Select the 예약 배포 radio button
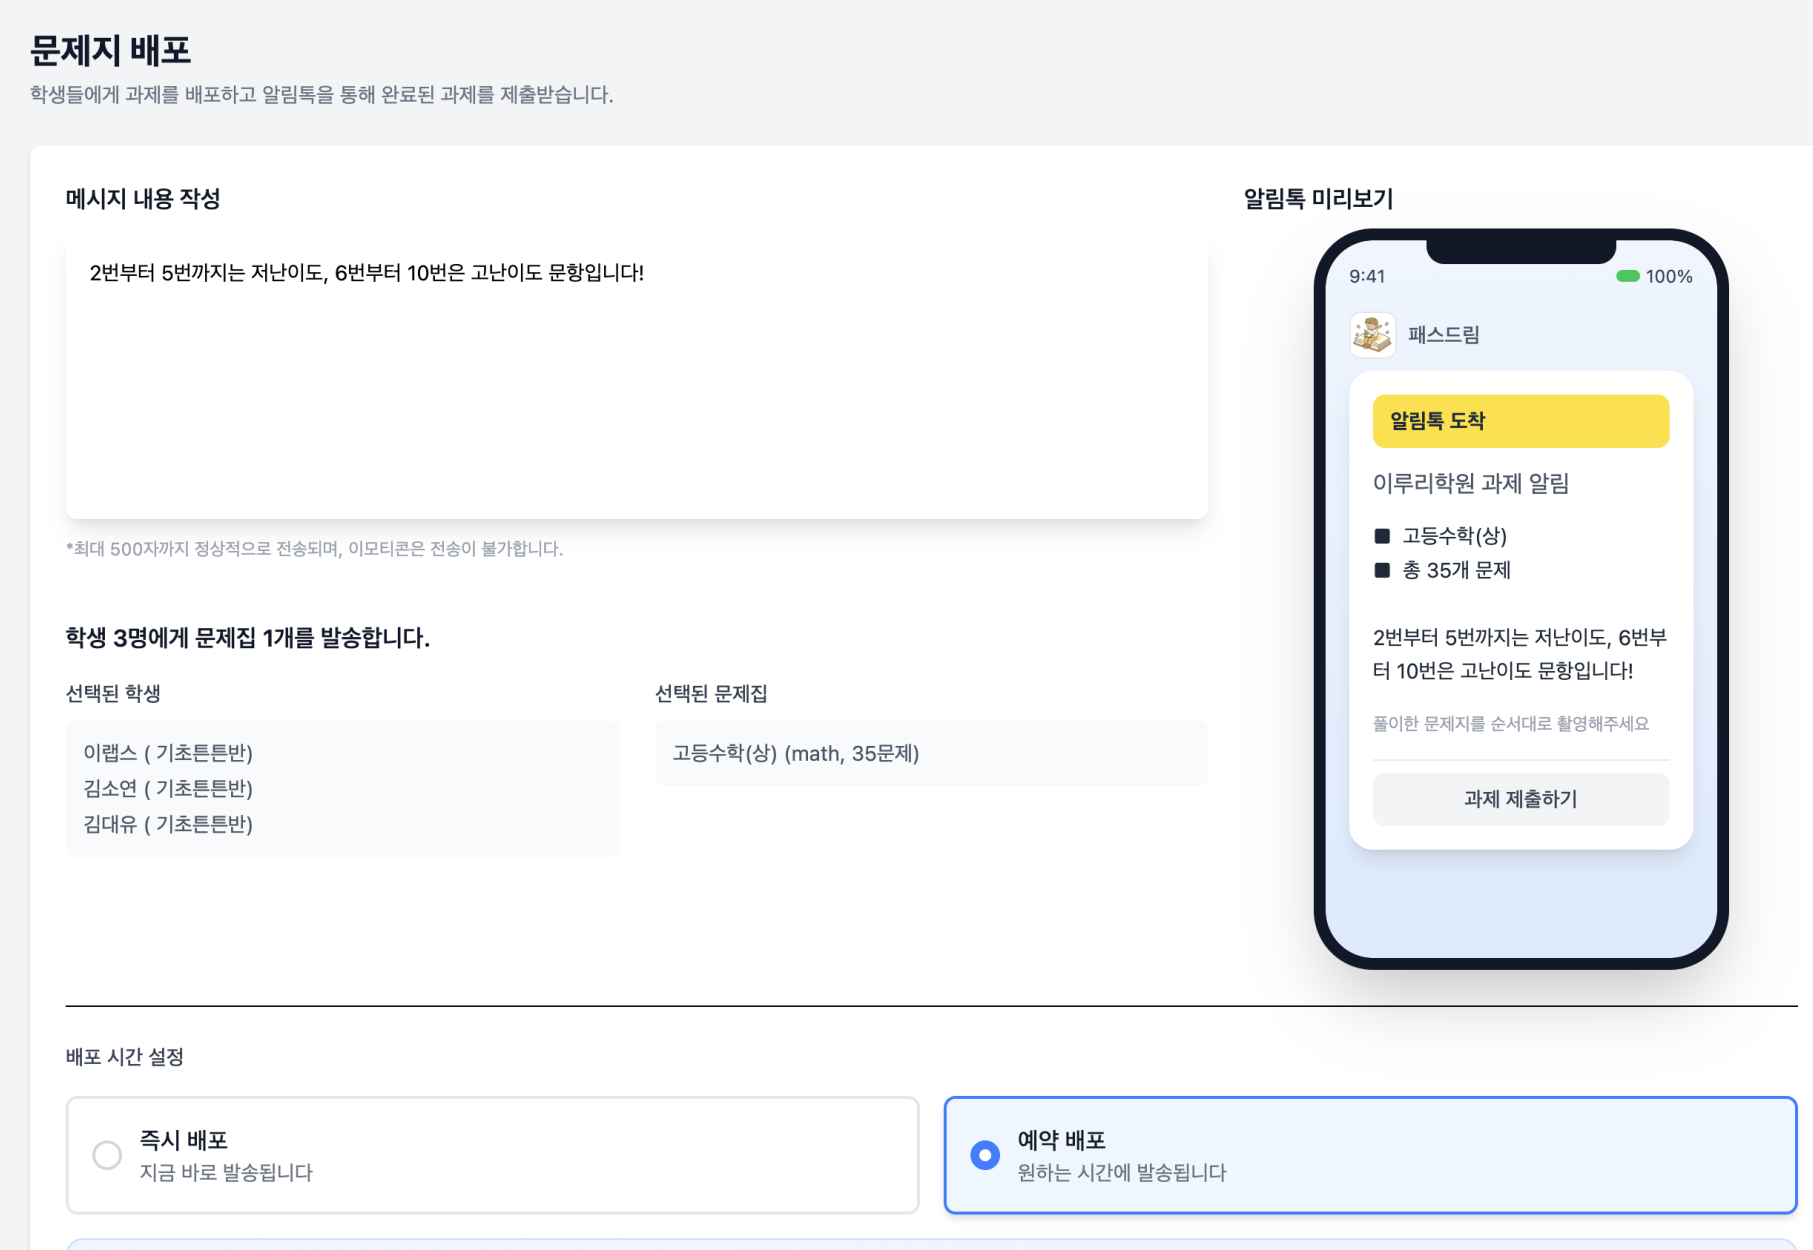Image resolution: width=1813 pixels, height=1250 pixels. 985,1155
